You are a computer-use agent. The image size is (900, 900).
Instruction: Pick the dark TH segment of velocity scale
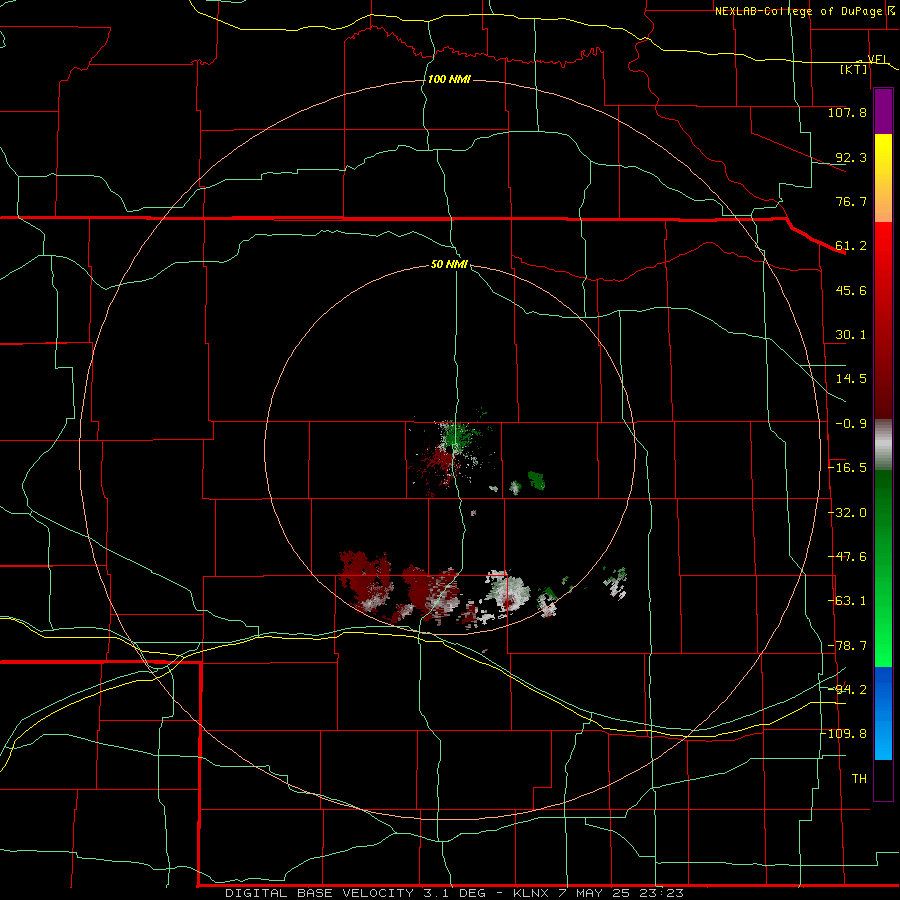(x=883, y=779)
